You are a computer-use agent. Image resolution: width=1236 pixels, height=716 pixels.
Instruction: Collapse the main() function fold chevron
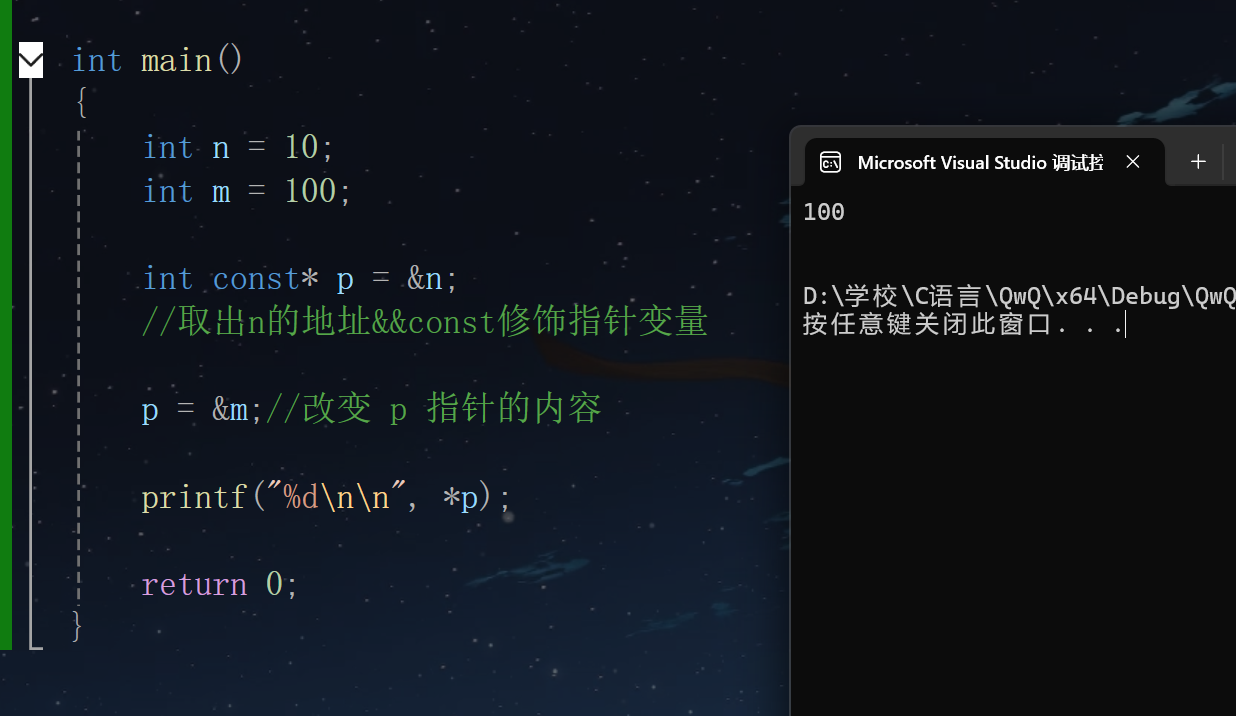pyautogui.click(x=30, y=60)
